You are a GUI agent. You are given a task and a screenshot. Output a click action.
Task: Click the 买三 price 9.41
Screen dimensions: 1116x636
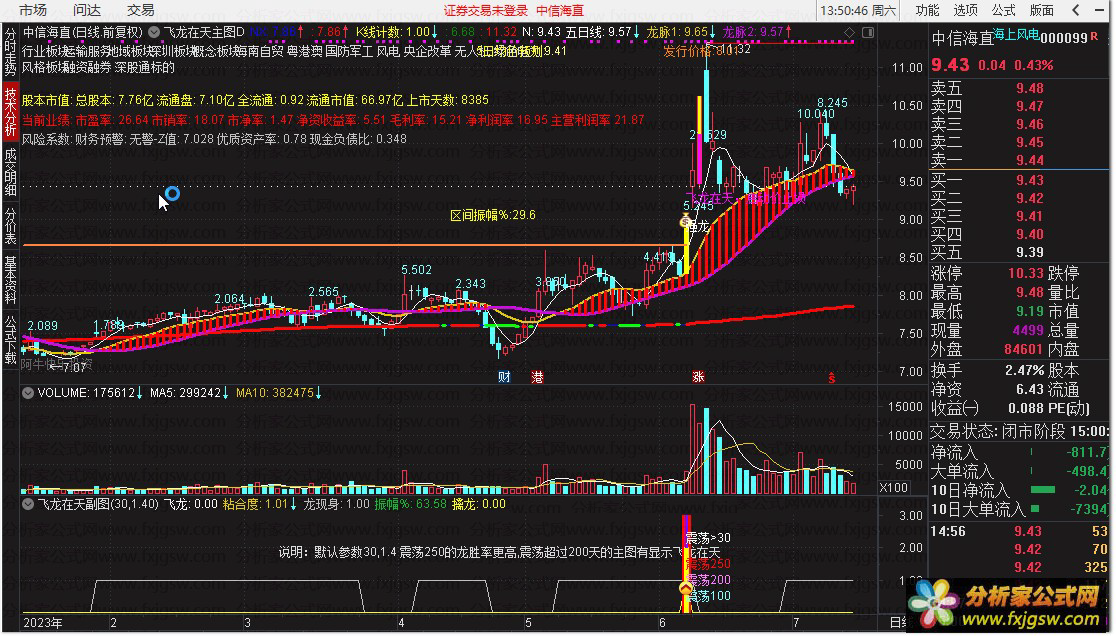tap(1030, 216)
